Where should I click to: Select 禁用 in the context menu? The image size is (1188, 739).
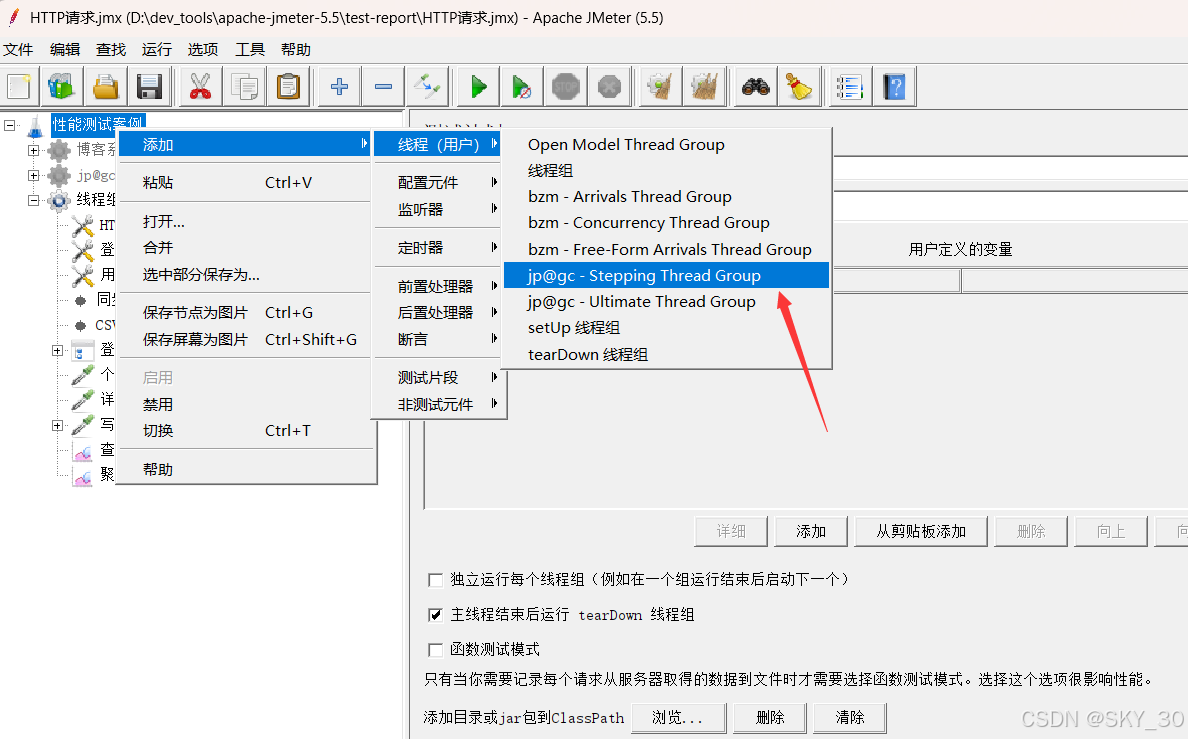coord(246,405)
